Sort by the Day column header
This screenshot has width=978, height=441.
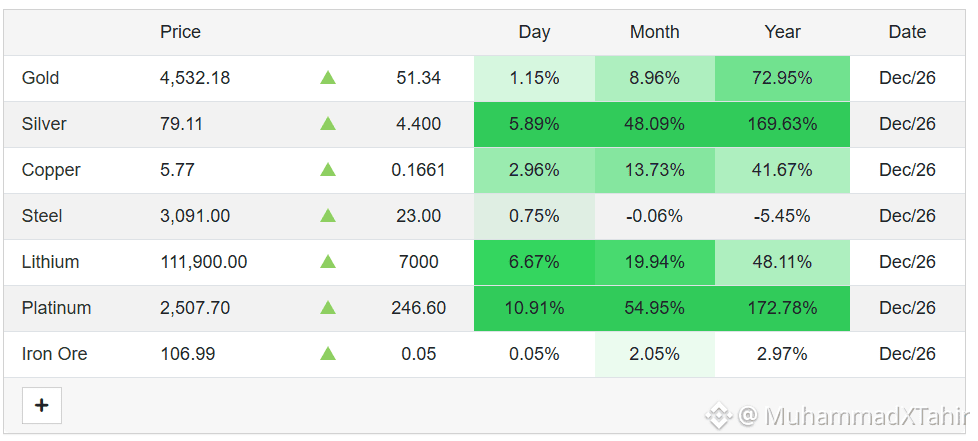[535, 32]
